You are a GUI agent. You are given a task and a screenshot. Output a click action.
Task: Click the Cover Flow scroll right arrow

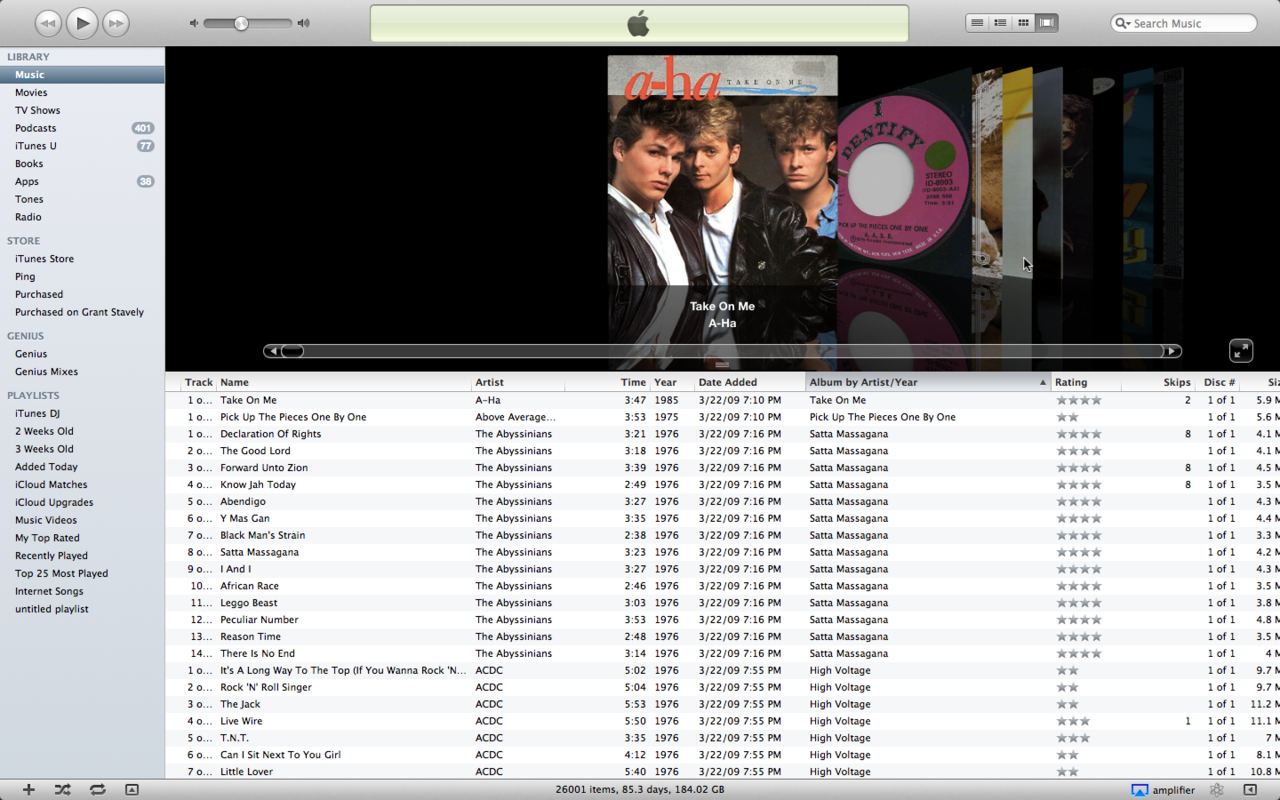(x=1172, y=351)
